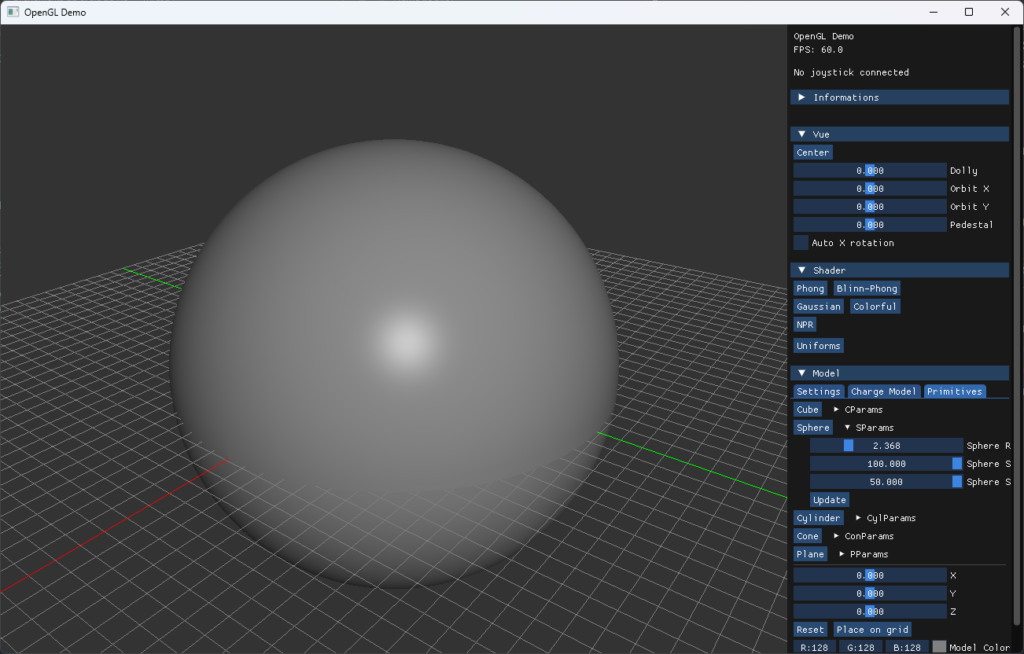Create a Plane primitive
The image size is (1024, 654).
tap(810, 554)
